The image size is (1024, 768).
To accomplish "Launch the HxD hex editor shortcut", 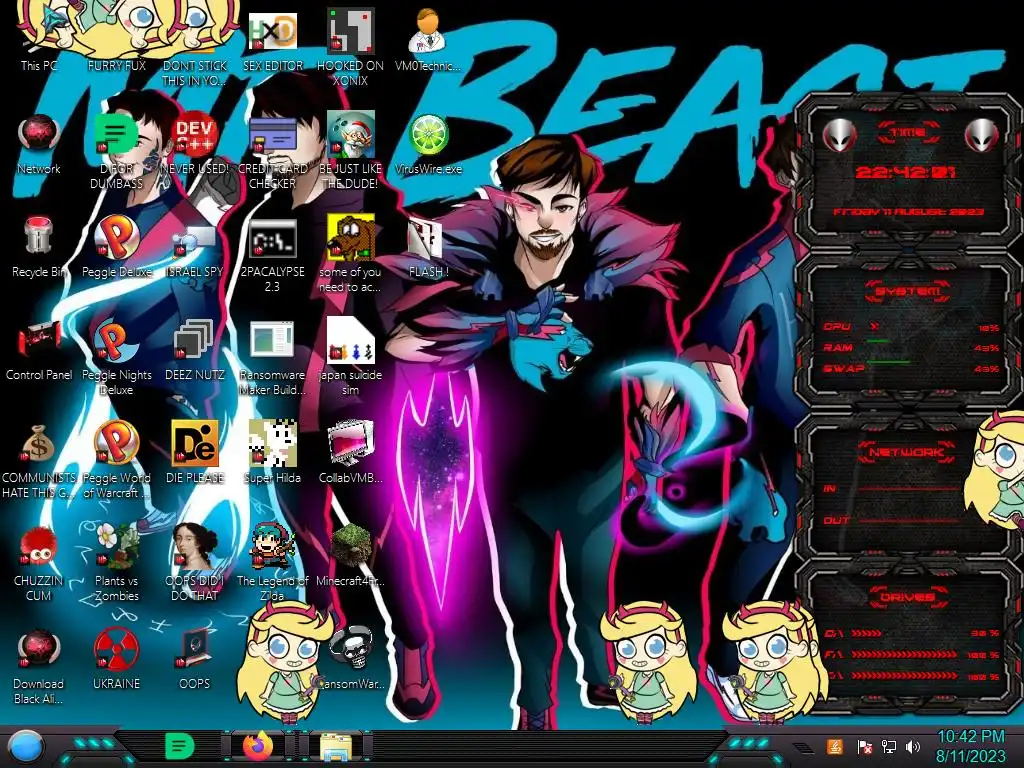I will pos(272,40).
